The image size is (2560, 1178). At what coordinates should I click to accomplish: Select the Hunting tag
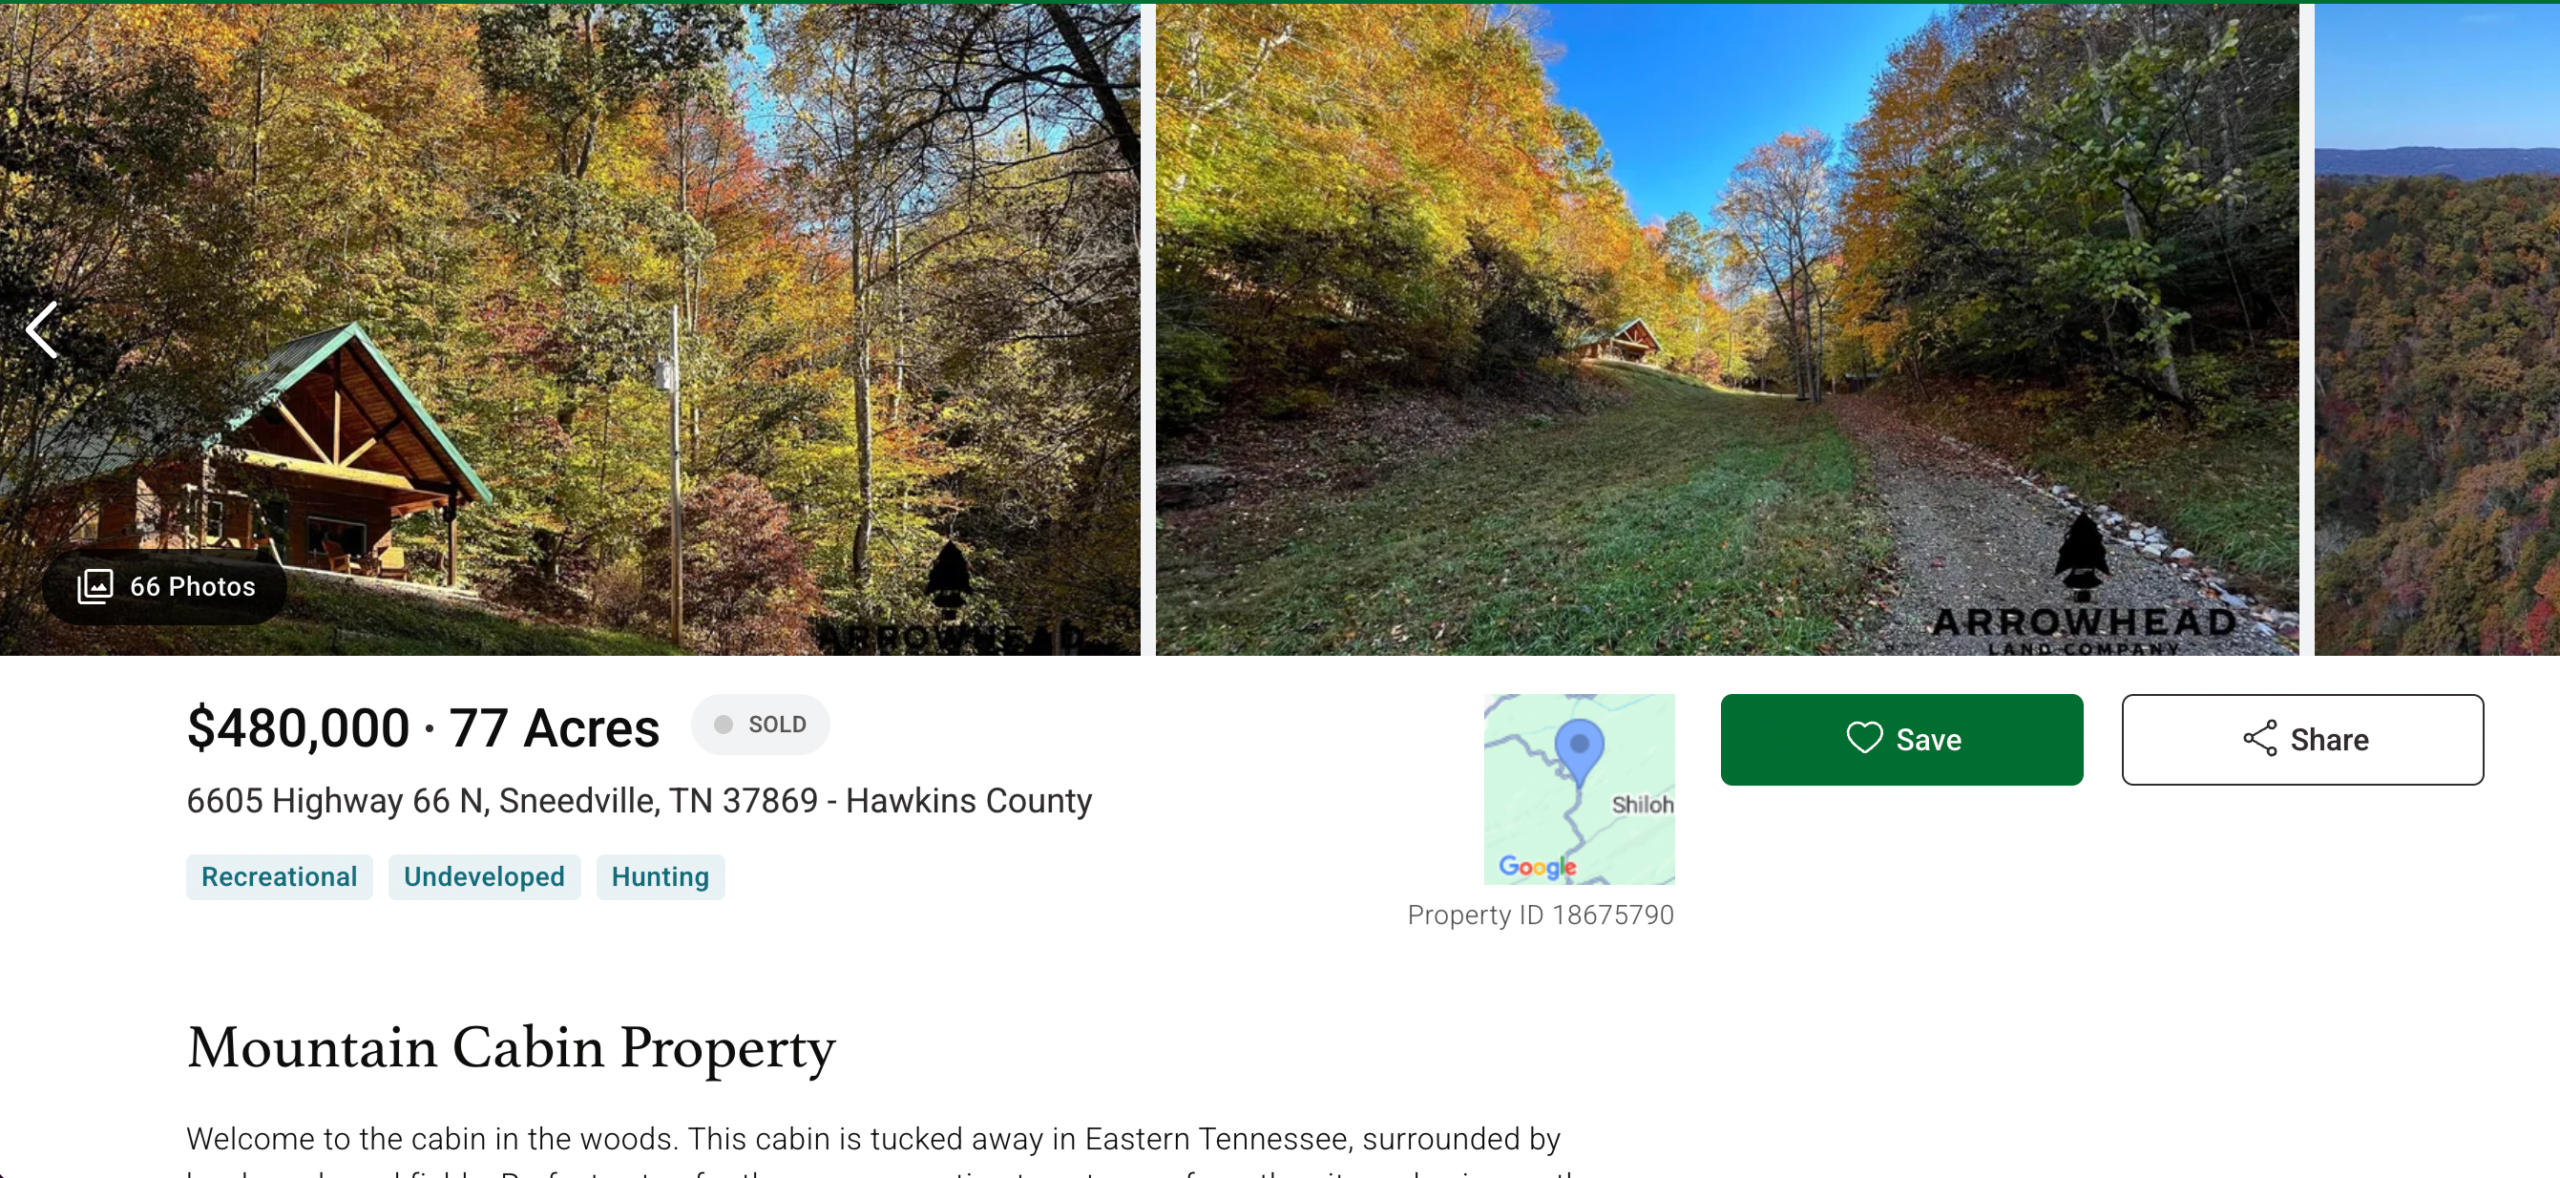660,877
